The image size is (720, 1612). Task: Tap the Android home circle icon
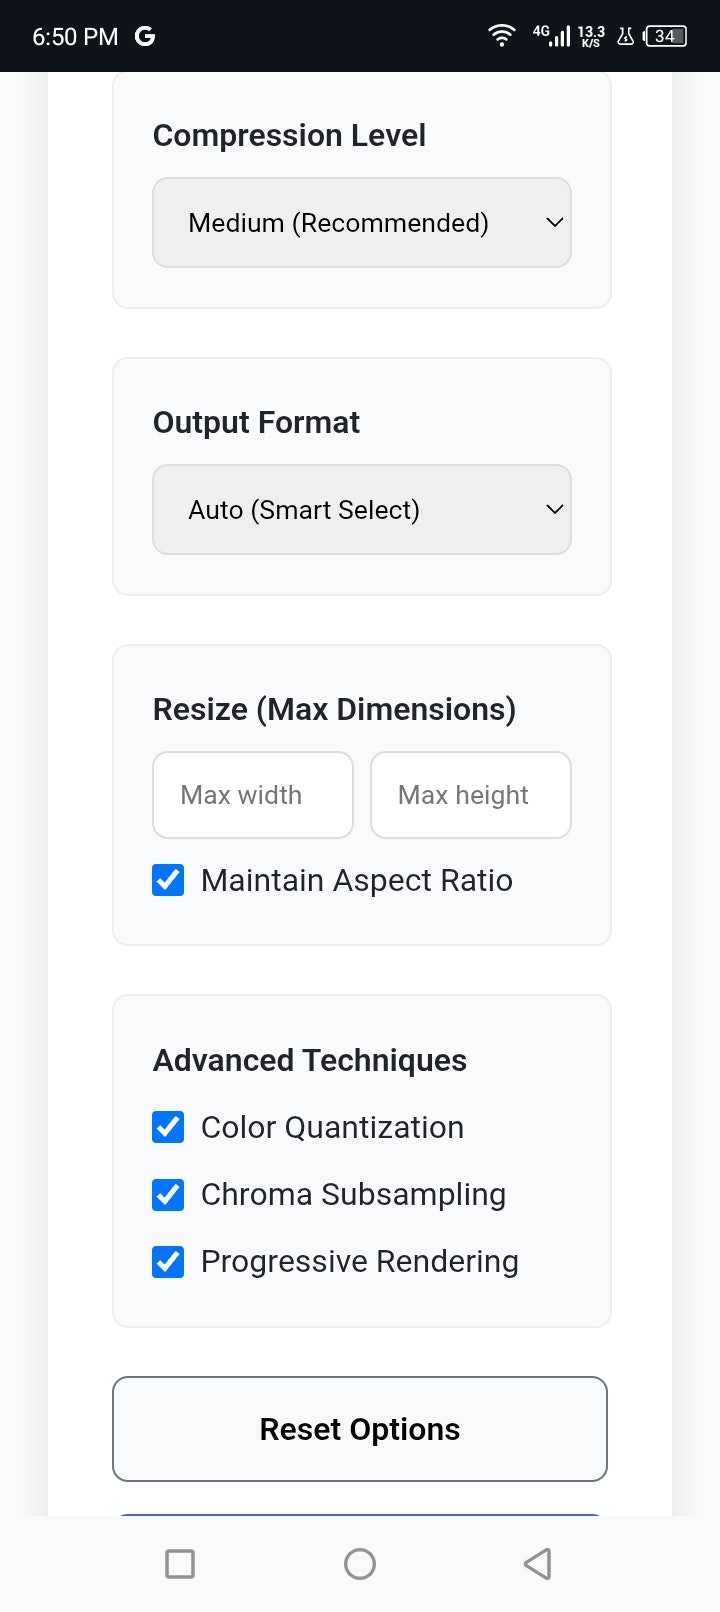coord(360,1563)
